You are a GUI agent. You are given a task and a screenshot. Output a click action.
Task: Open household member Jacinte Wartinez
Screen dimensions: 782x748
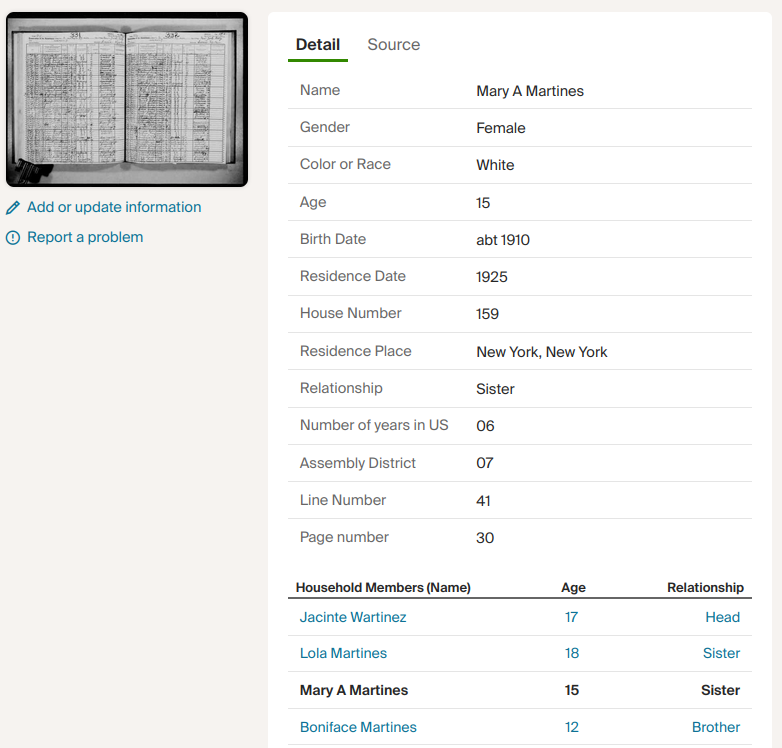(353, 617)
